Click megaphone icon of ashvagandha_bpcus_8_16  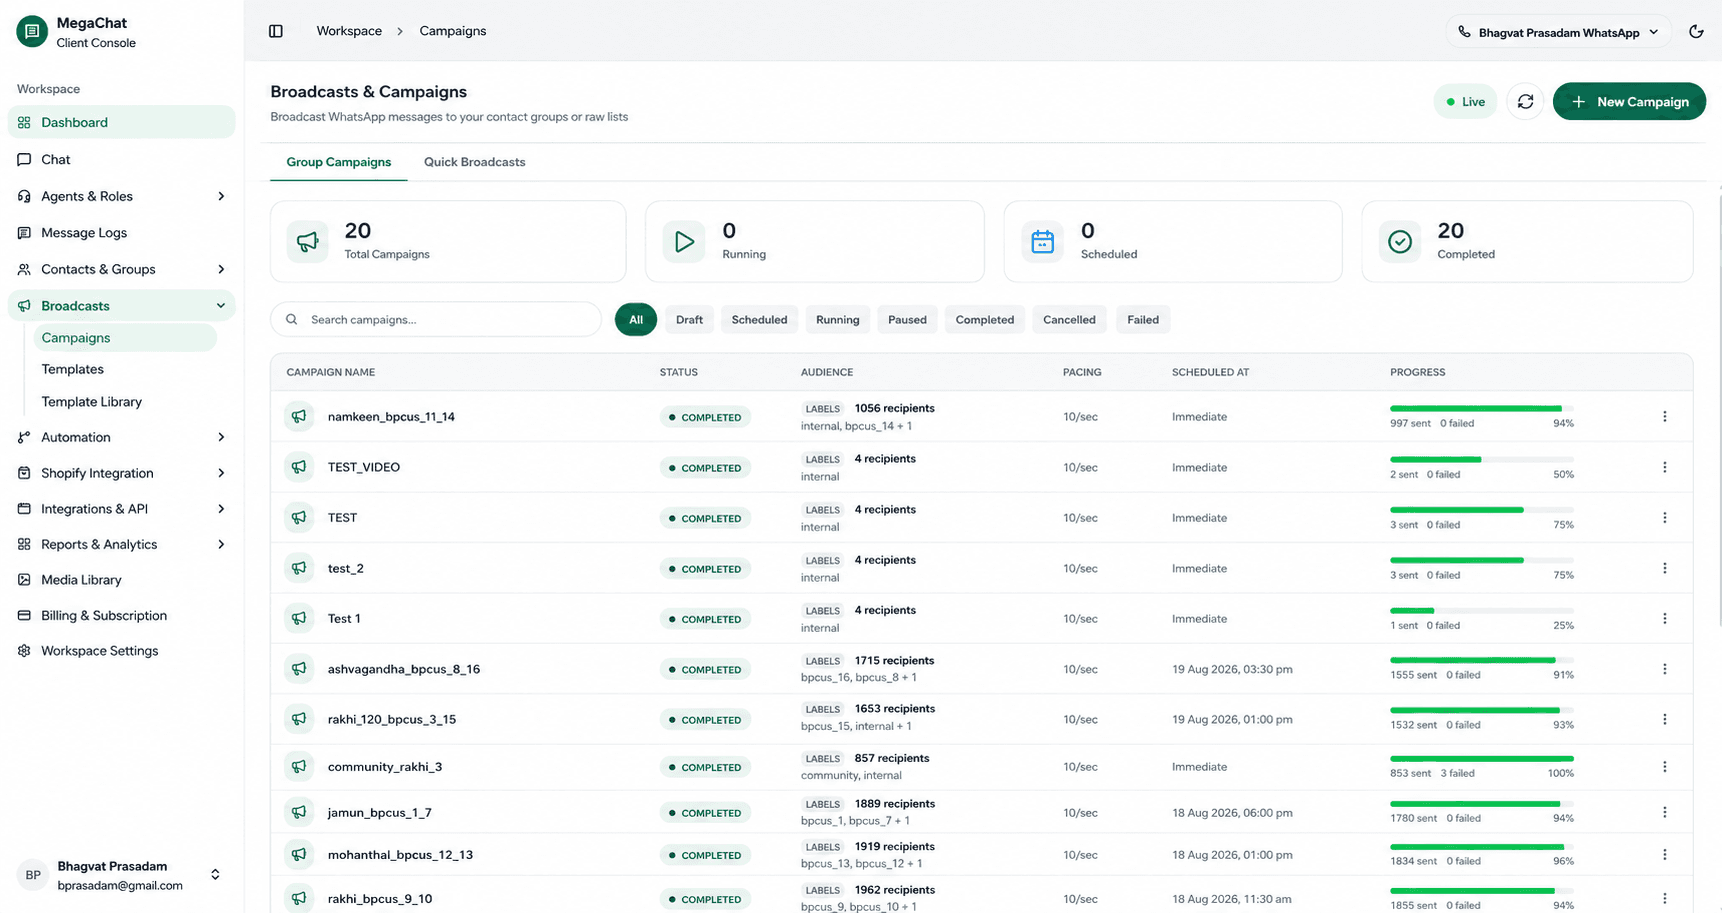(x=299, y=669)
